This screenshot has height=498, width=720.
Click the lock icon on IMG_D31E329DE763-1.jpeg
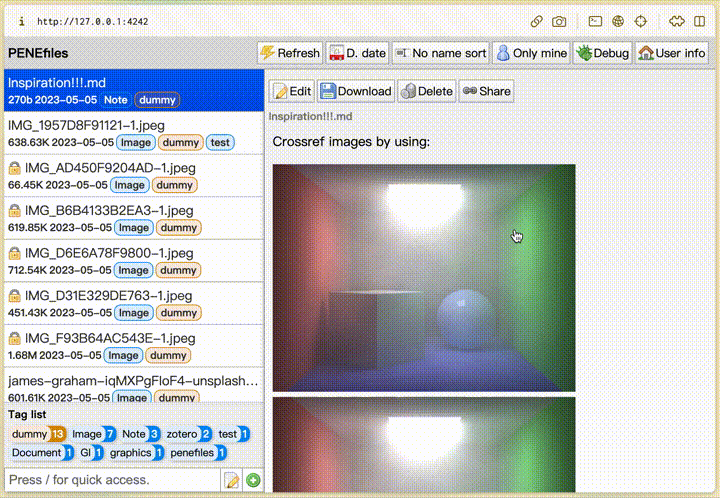tap(15, 296)
